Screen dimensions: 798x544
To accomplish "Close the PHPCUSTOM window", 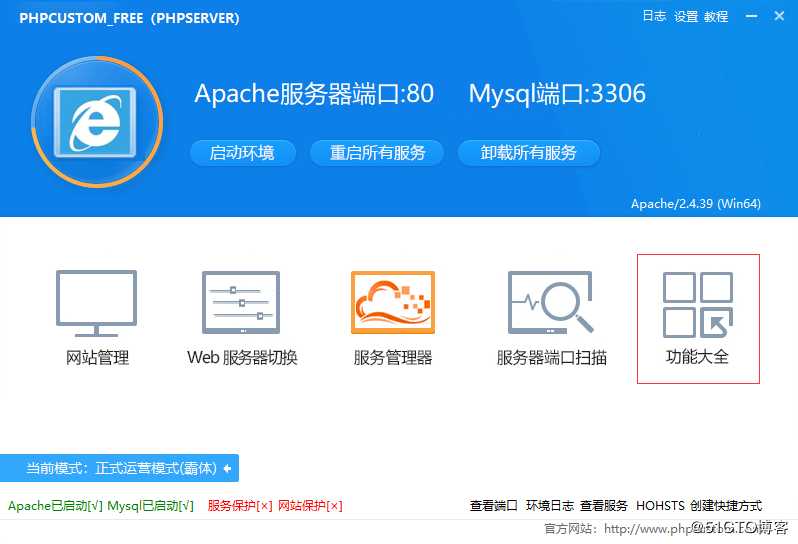I will tap(779, 16).
